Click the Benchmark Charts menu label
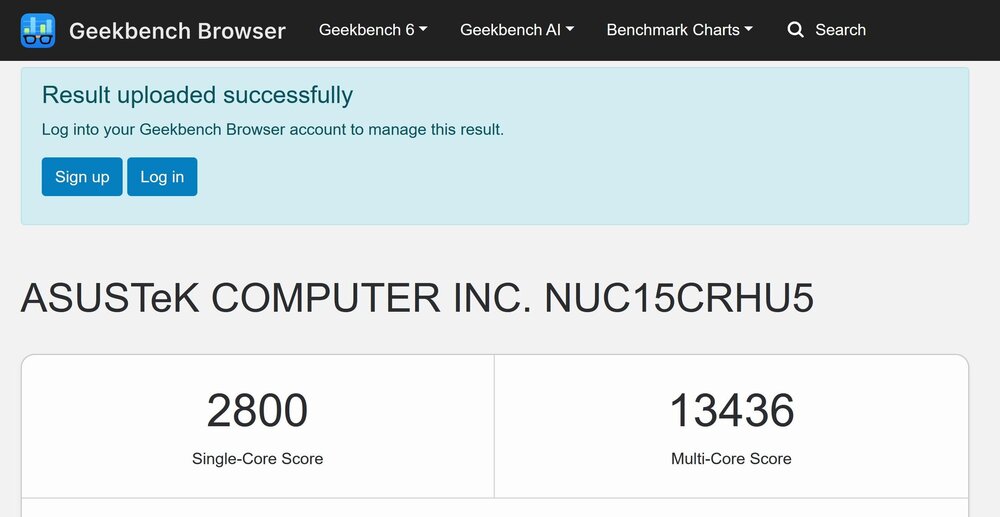The height and width of the screenshot is (517, 1000). click(x=673, y=30)
